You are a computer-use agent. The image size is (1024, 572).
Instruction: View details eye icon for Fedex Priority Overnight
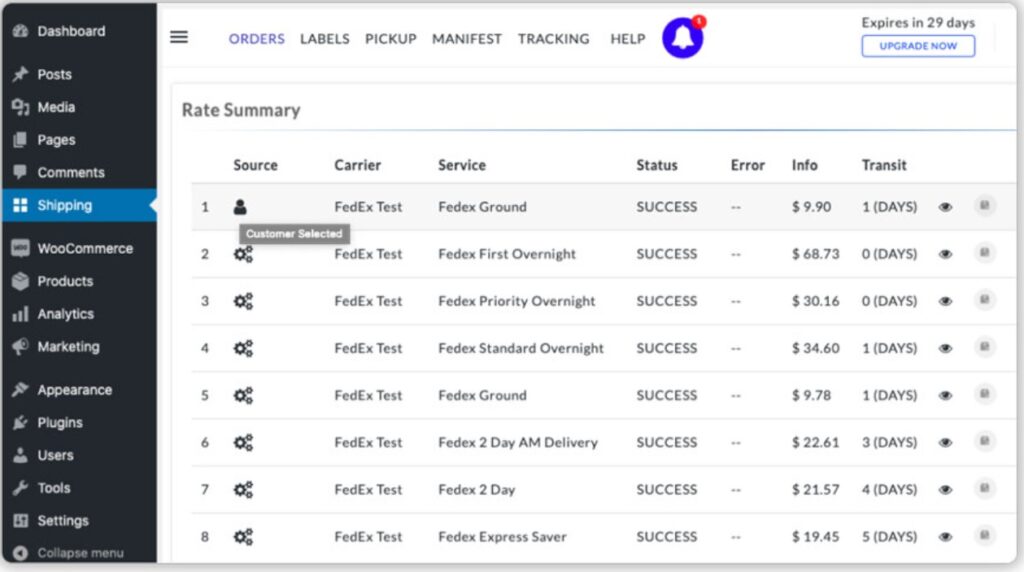point(945,301)
